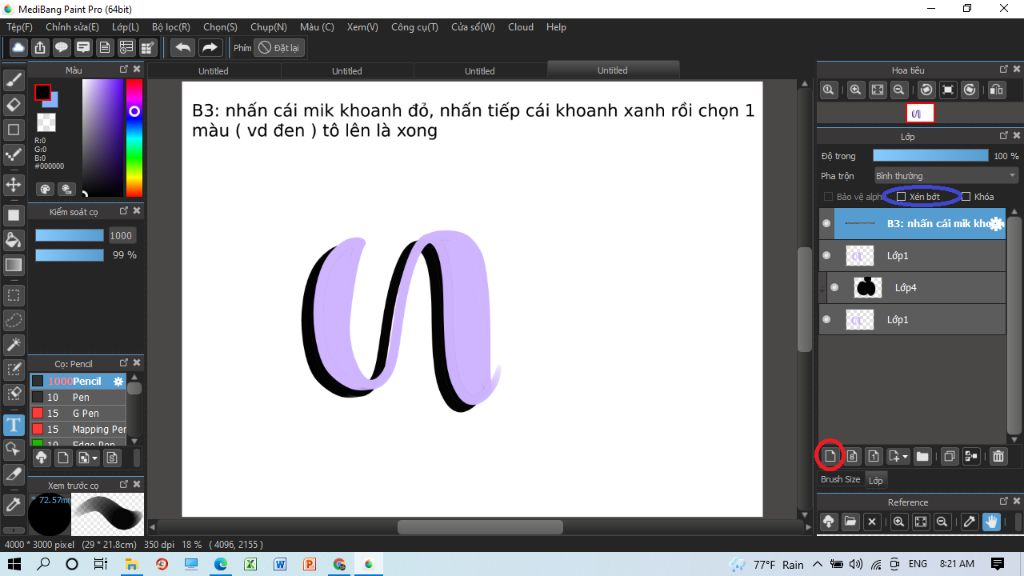Click the Đặt lại reset button
The width and height of the screenshot is (1024, 576).
click(x=279, y=48)
